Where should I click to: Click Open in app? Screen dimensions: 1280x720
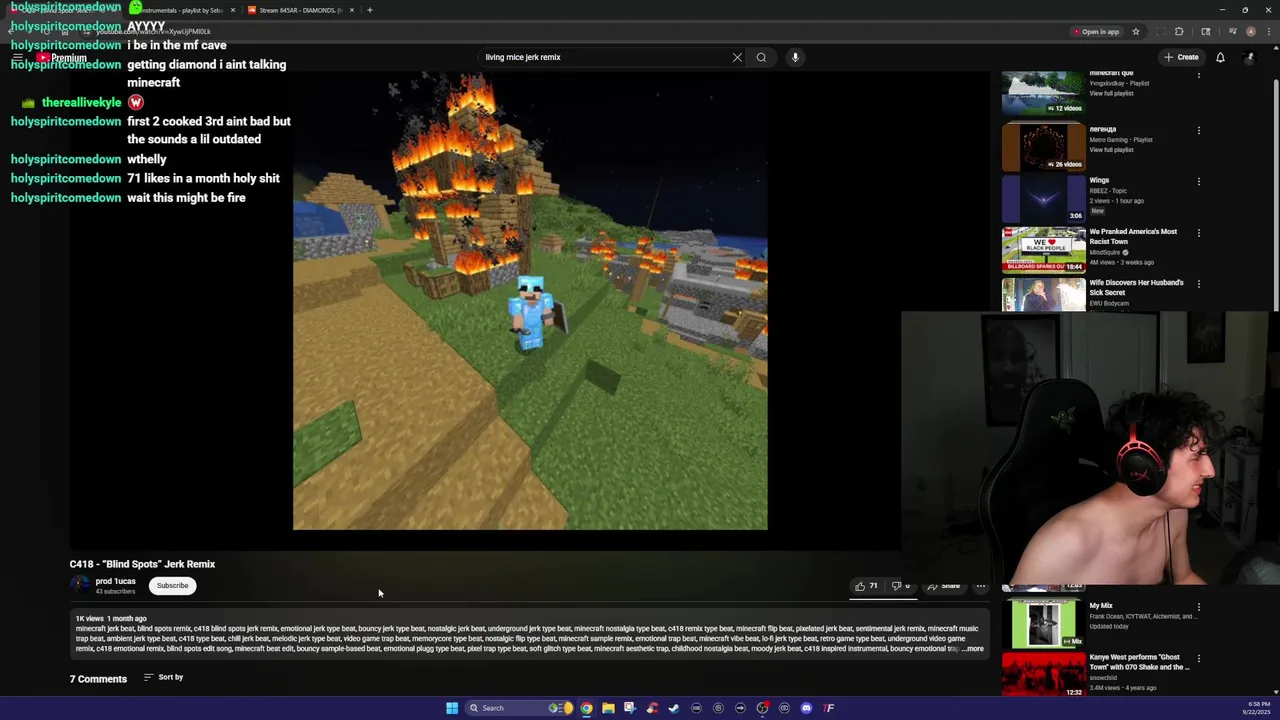1097,32
